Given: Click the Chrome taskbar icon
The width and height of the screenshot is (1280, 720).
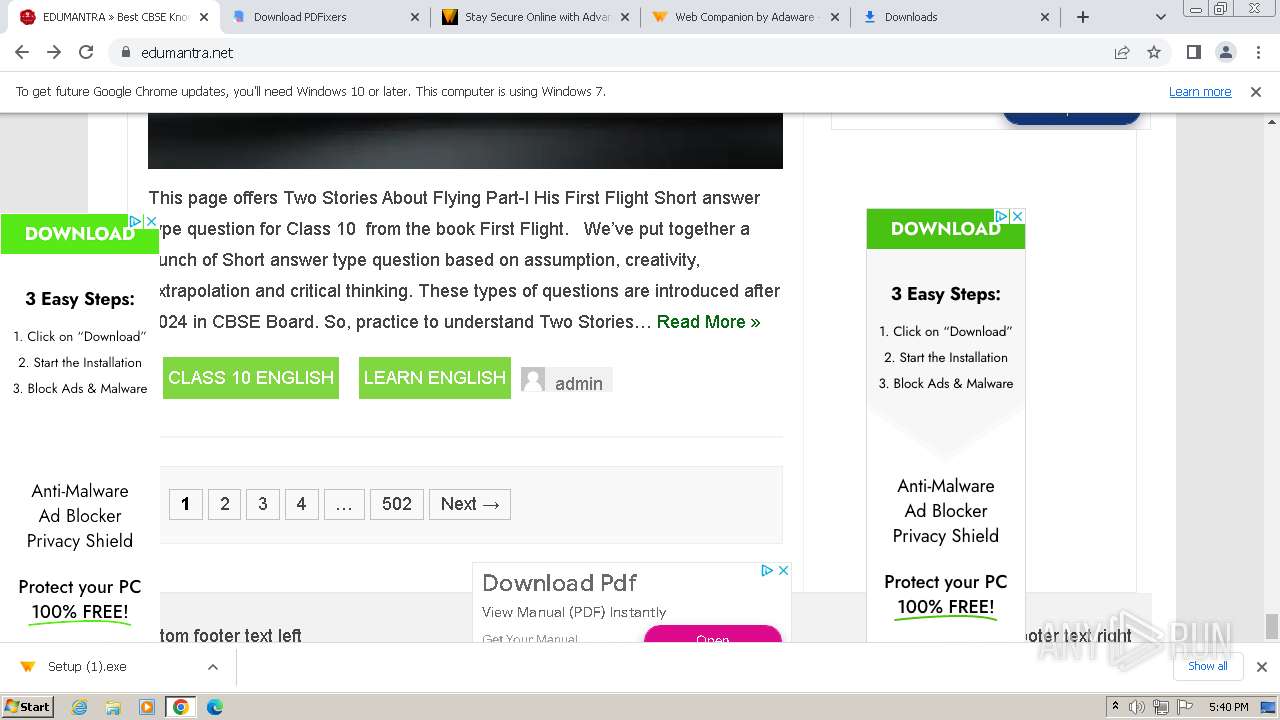Looking at the screenshot, I should (181, 707).
